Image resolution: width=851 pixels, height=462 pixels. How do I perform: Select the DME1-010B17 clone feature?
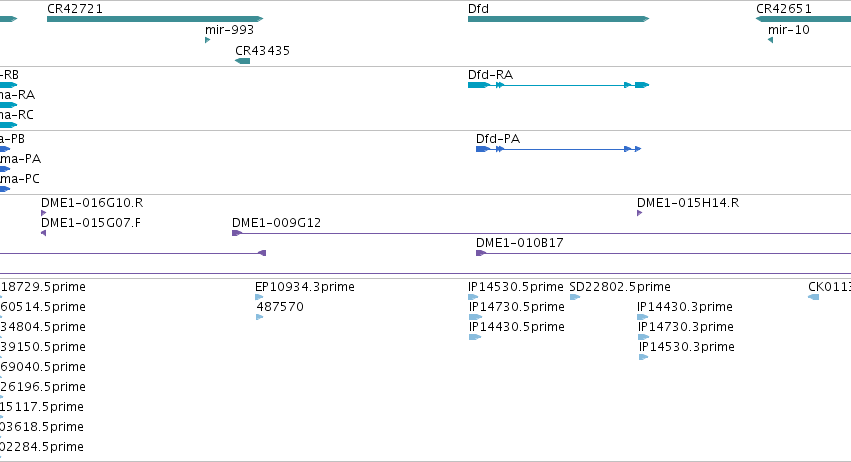pos(663,253)
